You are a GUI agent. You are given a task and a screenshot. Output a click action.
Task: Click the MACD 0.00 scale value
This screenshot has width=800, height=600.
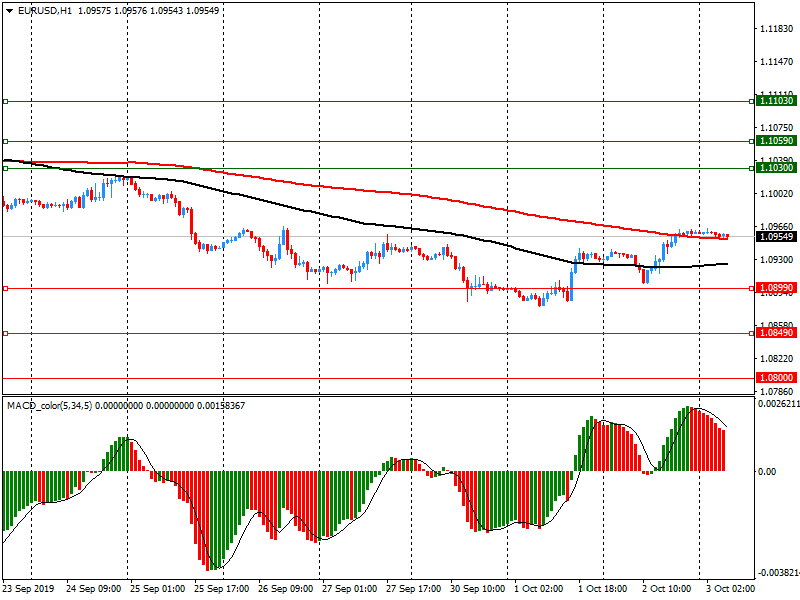pyautogui.click(x=767, y=471)
